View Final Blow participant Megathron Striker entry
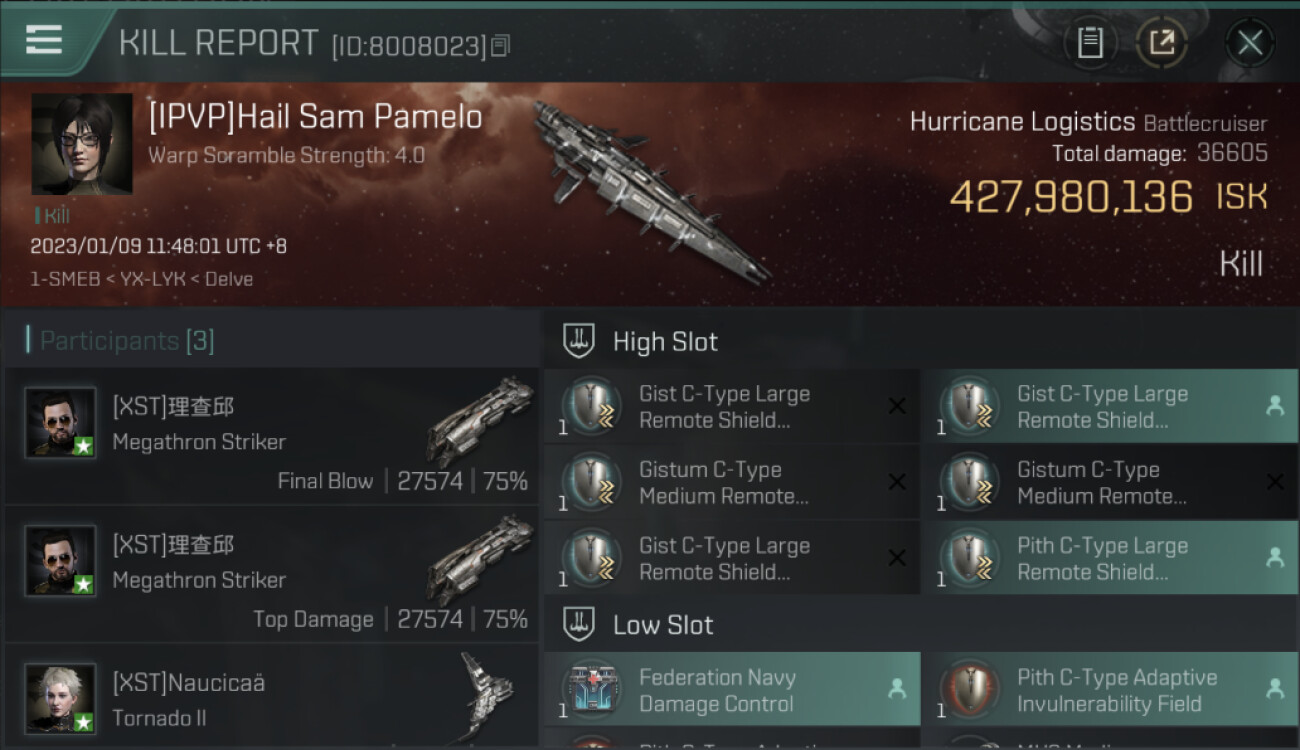Image resolution: width=1300 pixels, height=750 pixels. pos(272,436)
